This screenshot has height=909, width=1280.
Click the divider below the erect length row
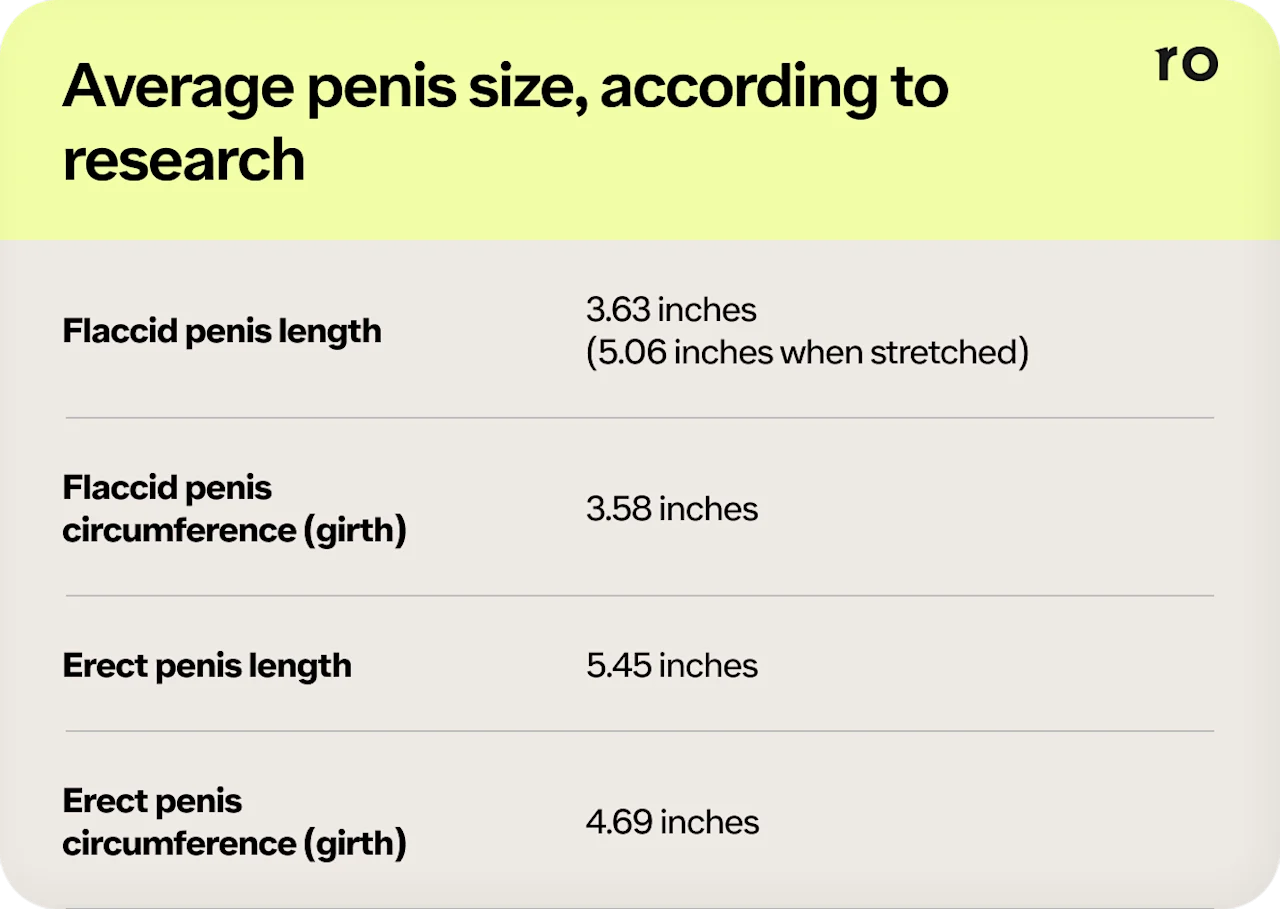pos(640,731)
